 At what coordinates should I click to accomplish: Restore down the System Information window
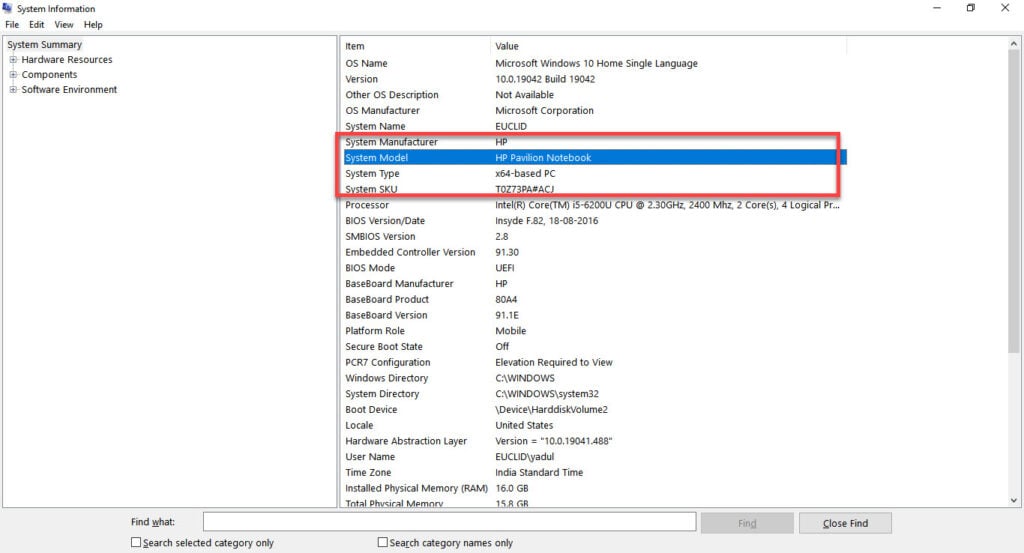970,8
